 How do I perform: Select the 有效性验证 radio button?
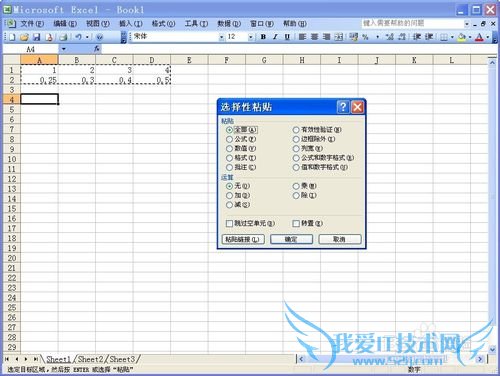click(x=296, y=130)
